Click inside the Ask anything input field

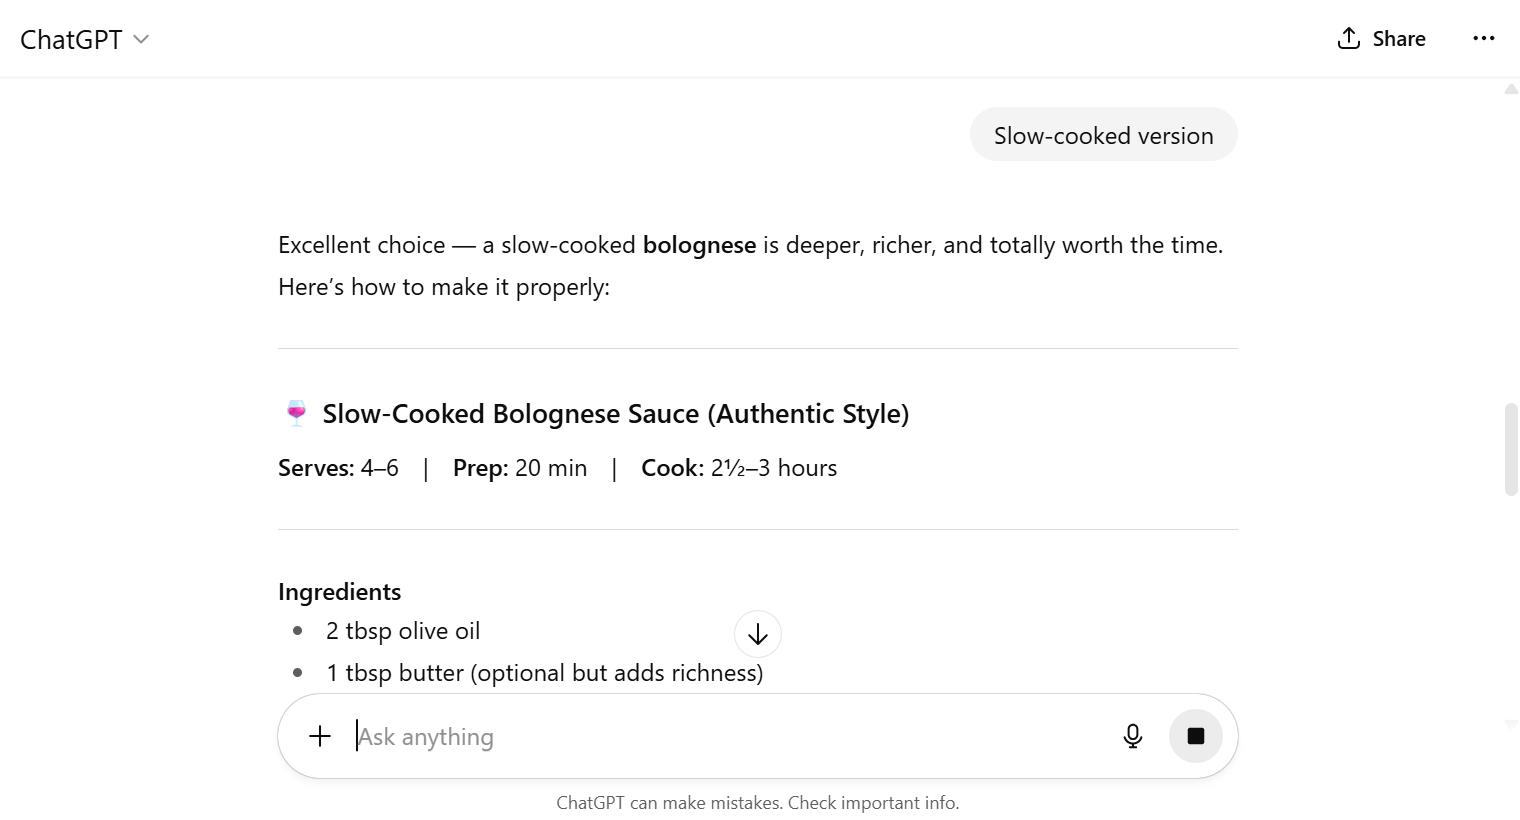[x=600, y=735]
